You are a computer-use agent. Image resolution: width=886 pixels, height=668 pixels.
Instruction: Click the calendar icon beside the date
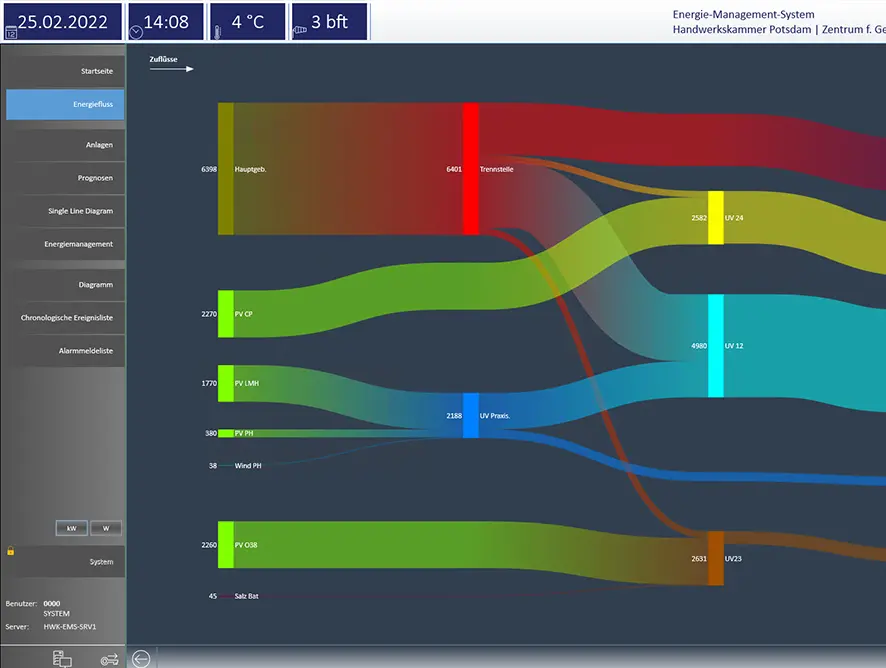(11, 34)
